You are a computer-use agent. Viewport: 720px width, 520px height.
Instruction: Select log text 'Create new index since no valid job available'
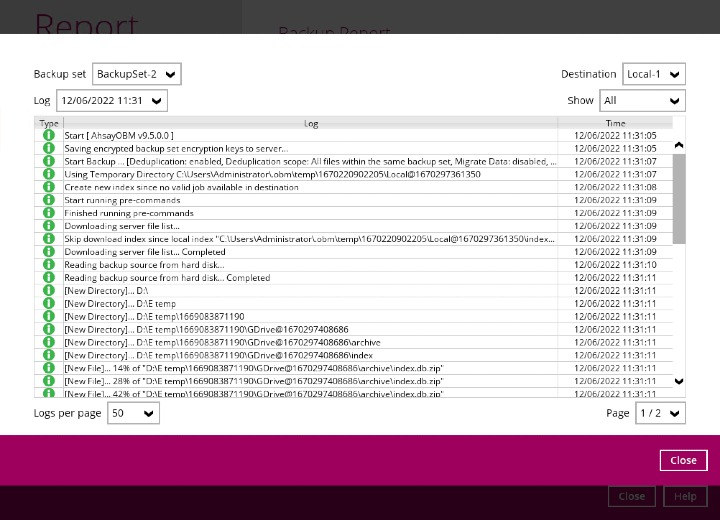point(181,187)
